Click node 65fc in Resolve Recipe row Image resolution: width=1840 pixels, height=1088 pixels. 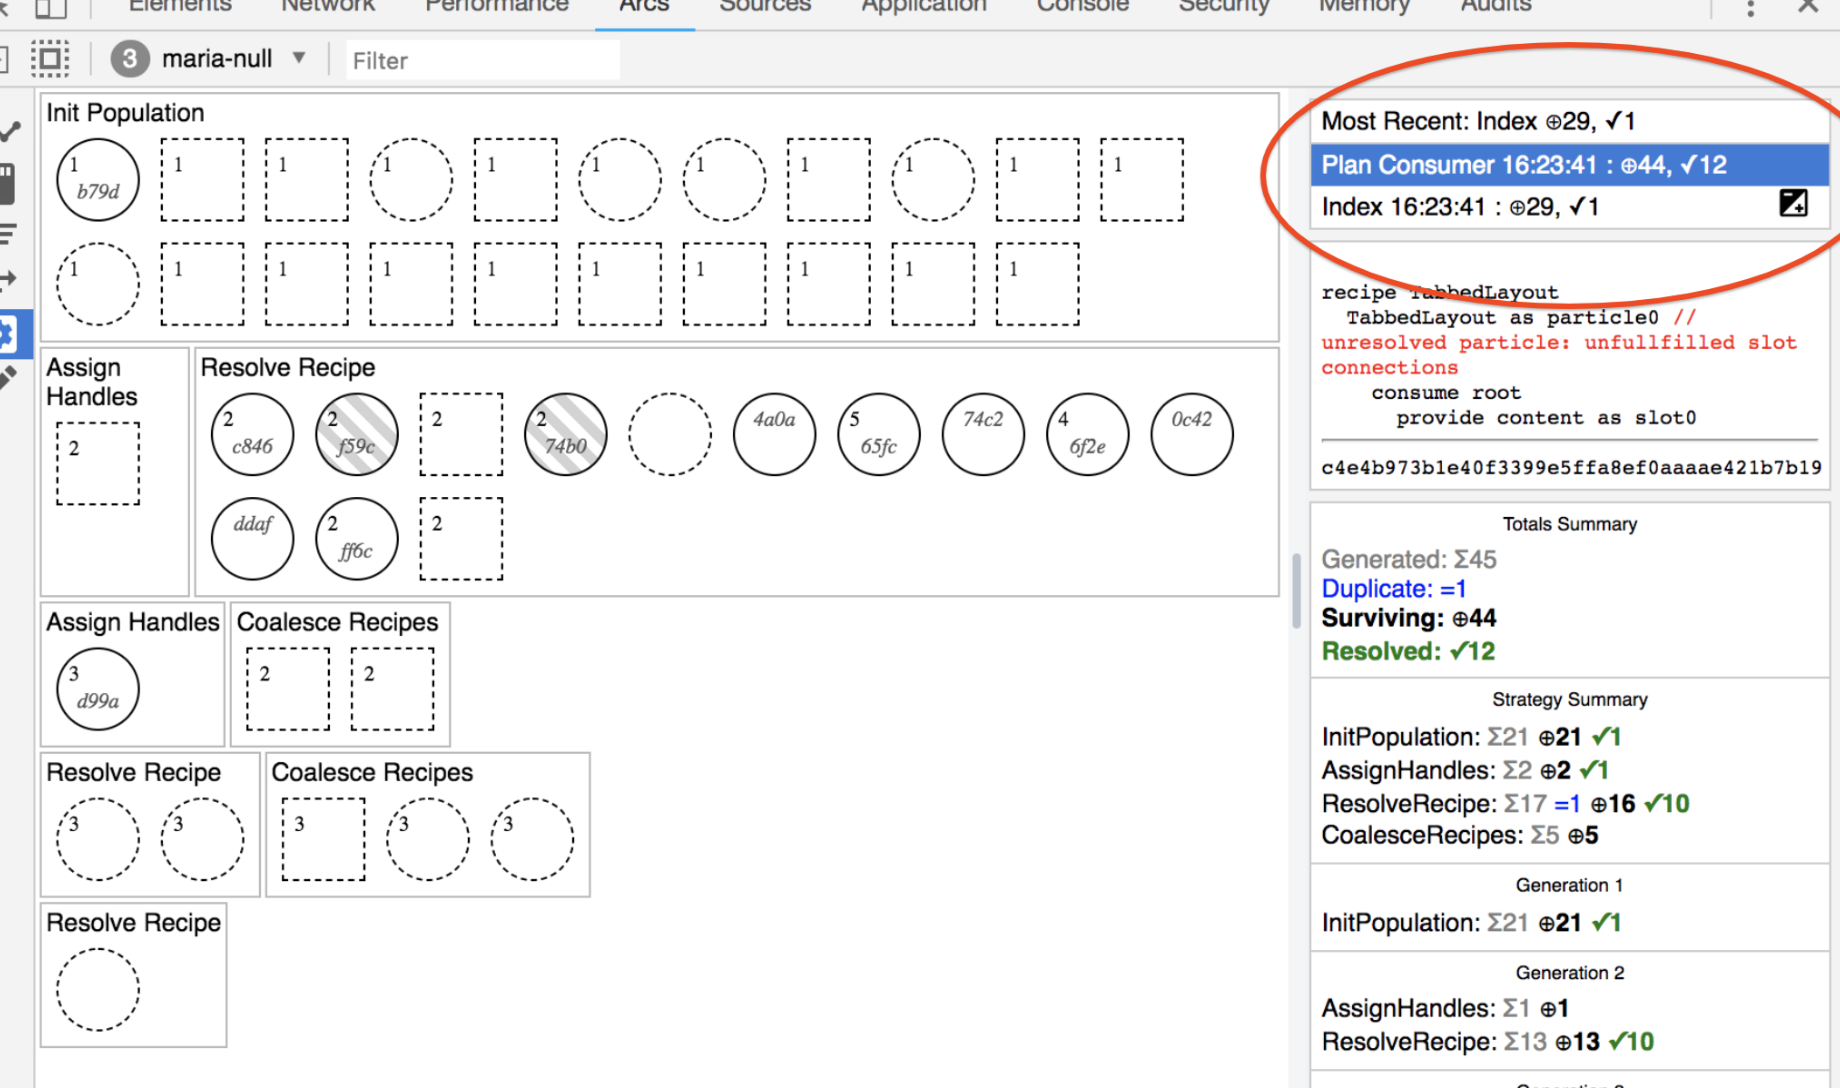coord(878,434)
